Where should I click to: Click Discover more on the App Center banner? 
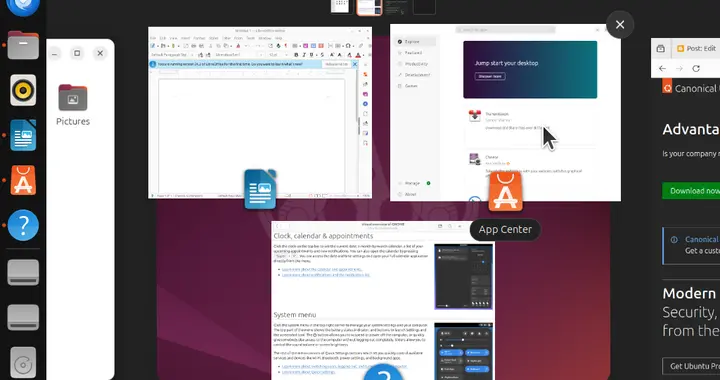[x=490, y=76]
